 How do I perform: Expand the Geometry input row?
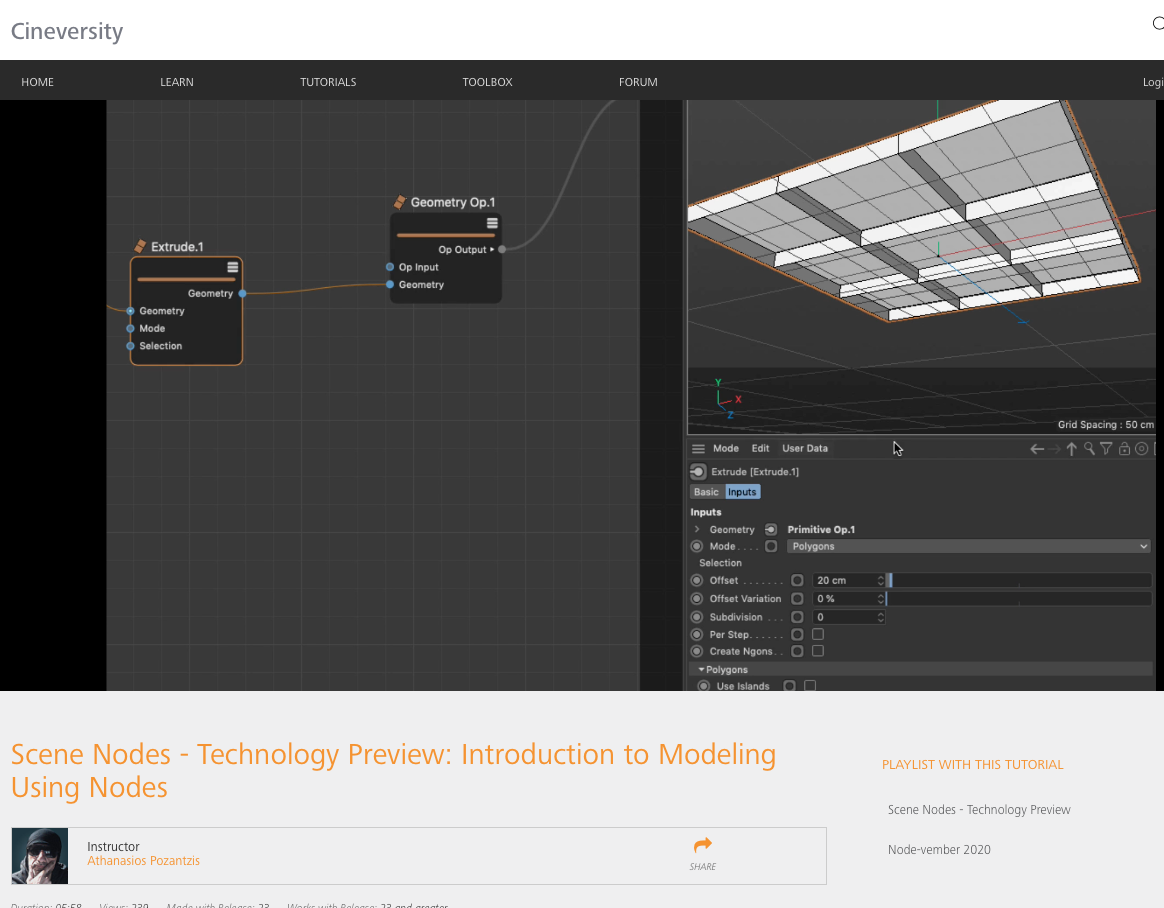tap(697, 529)
